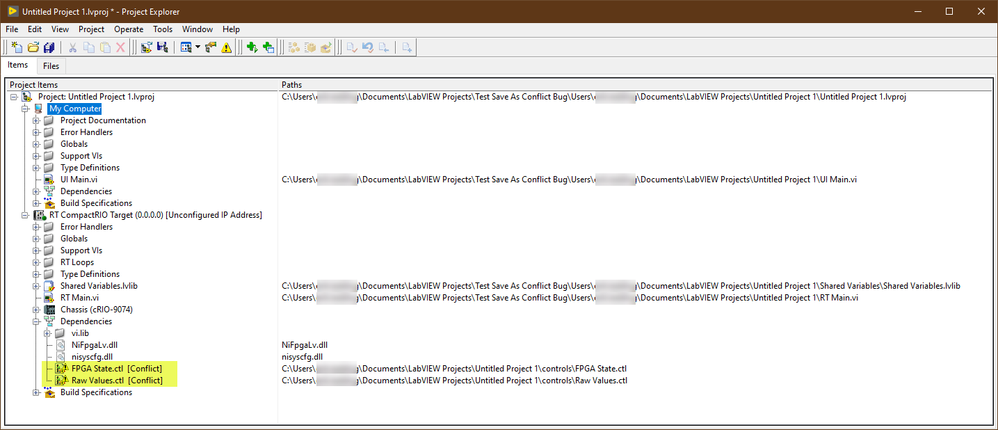This screenshot has width=998, height=430.
Task: Click the green plus add device icon
Action: pyautogui.click(x=268, y=47)
